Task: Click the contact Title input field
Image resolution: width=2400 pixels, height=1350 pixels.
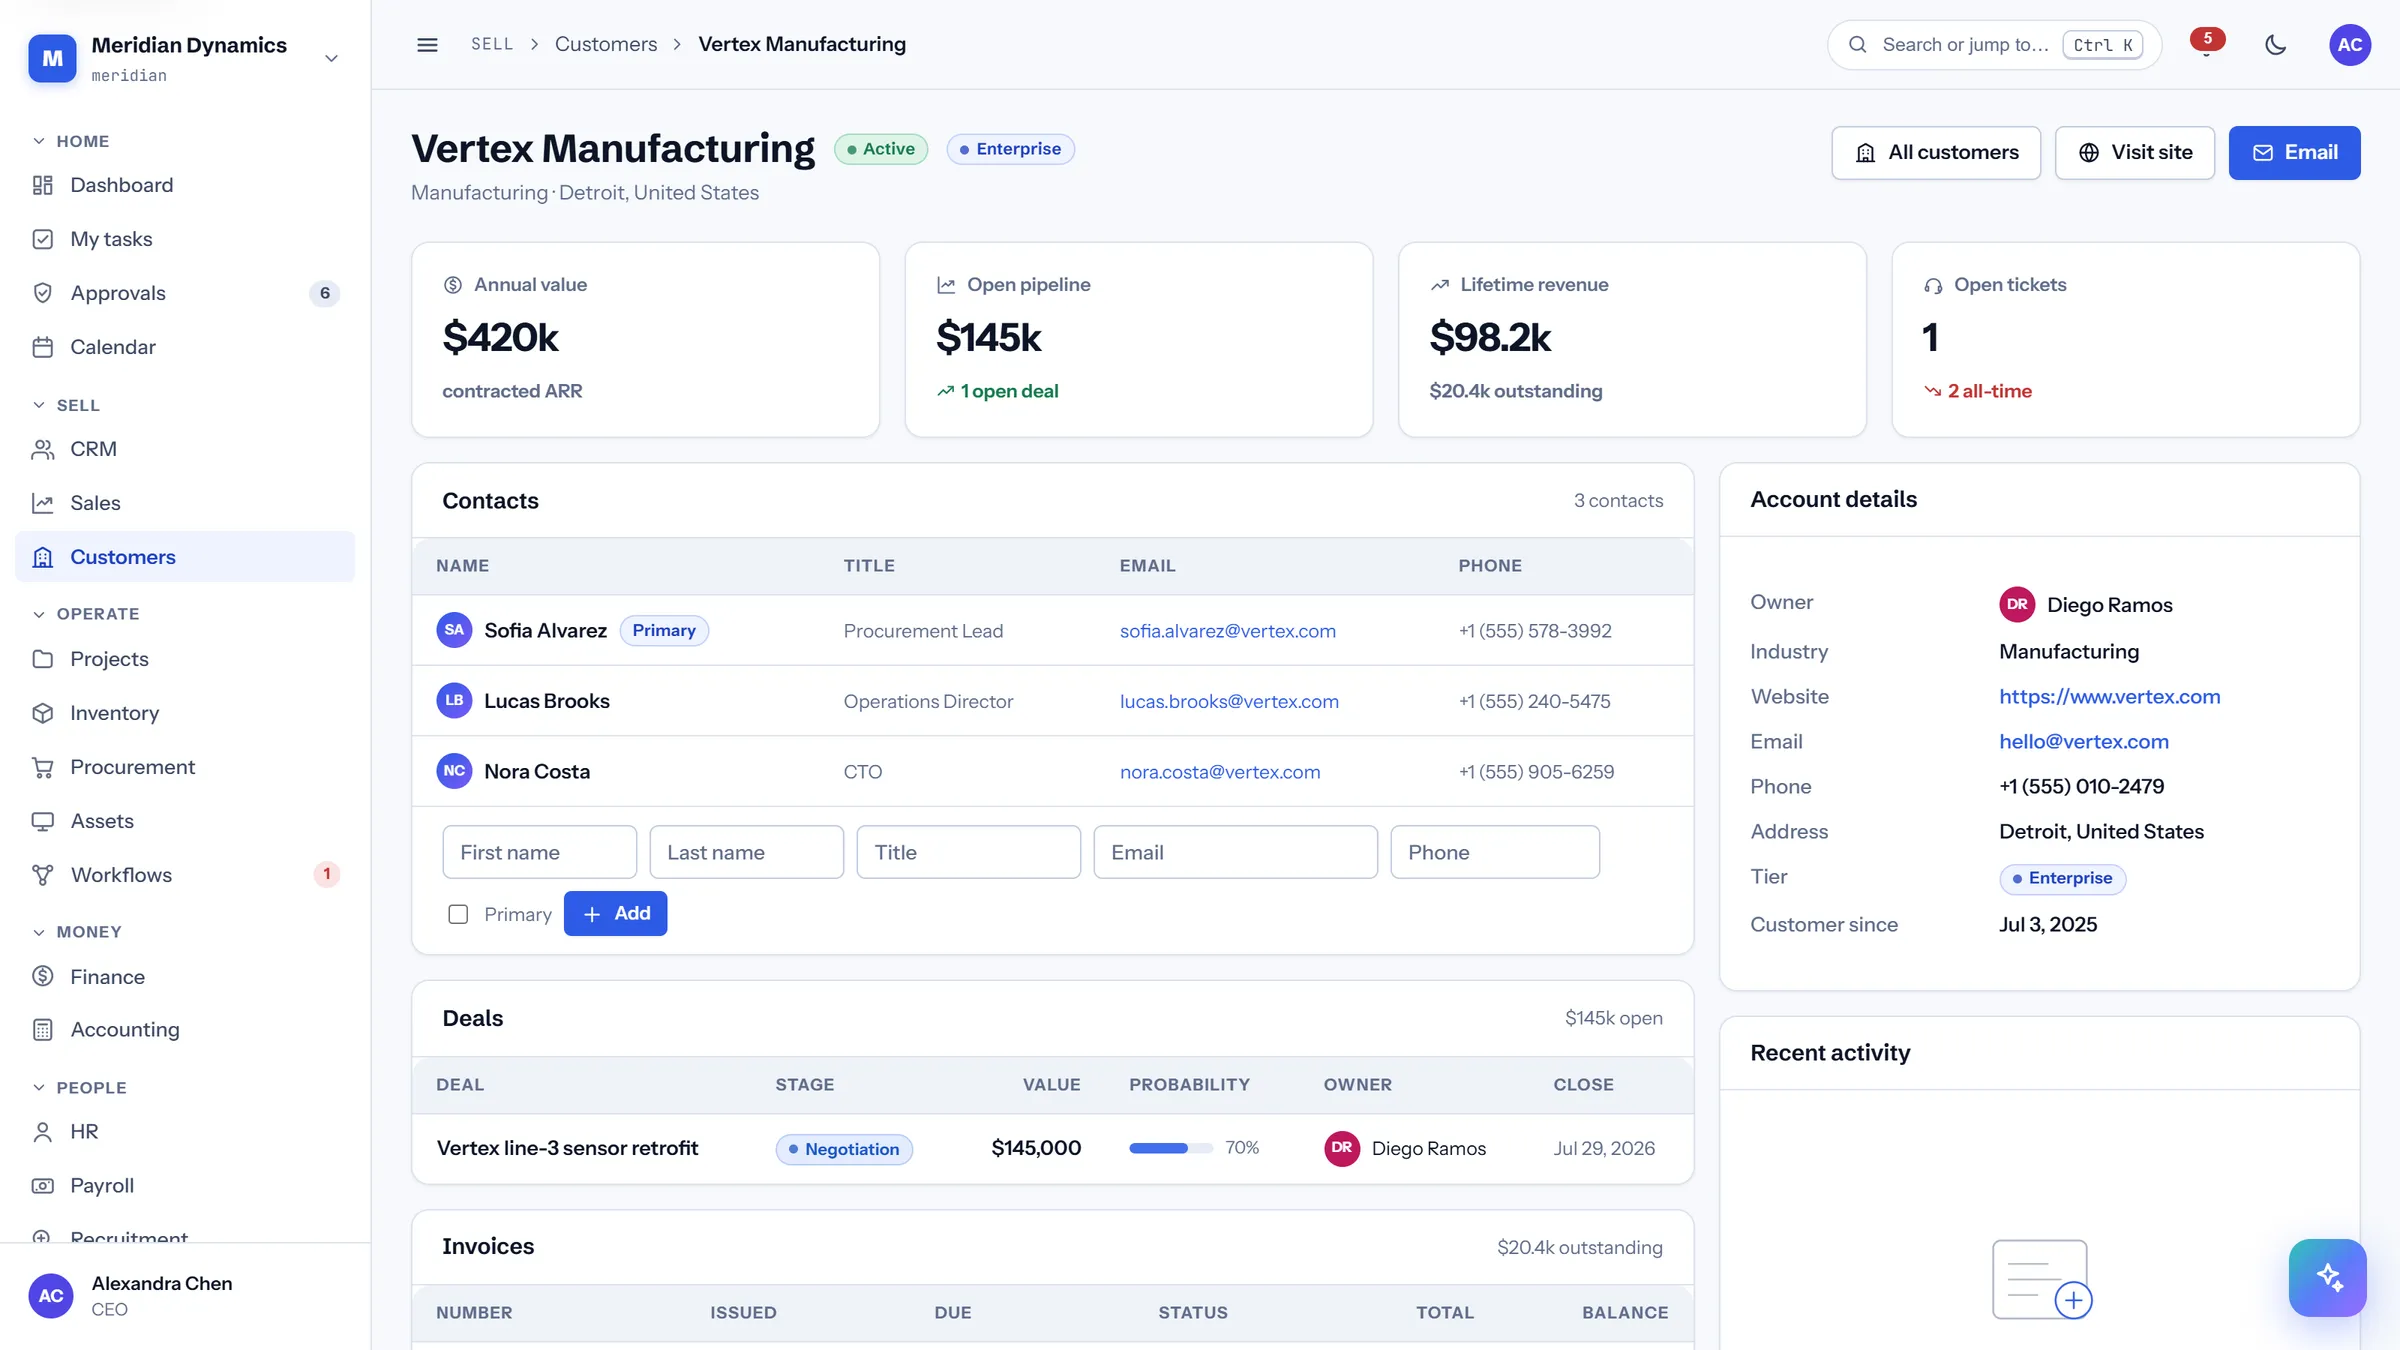Action: coord(969,852)
